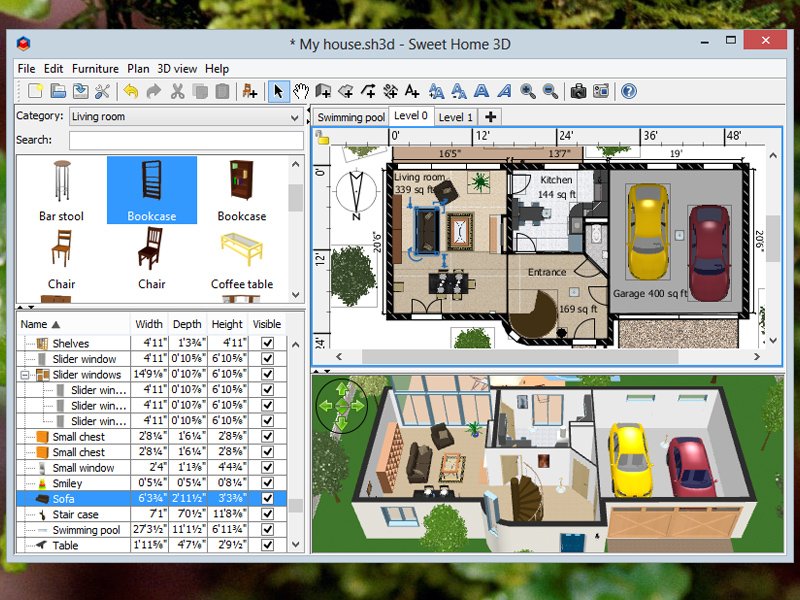The image size is (800, 600).
Task: Uncheck Visible for the Sofa row
Action: (x=267, y=498)
